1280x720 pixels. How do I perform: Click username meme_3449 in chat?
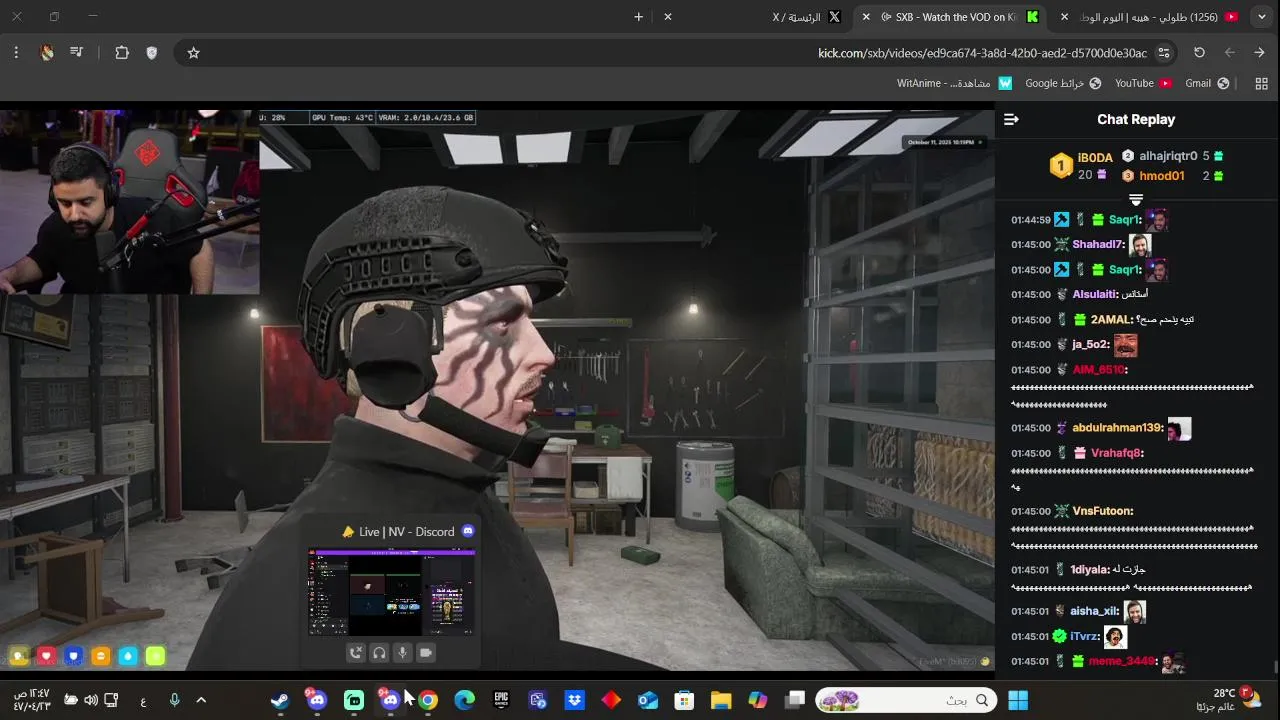click(x=1122, y=661)
